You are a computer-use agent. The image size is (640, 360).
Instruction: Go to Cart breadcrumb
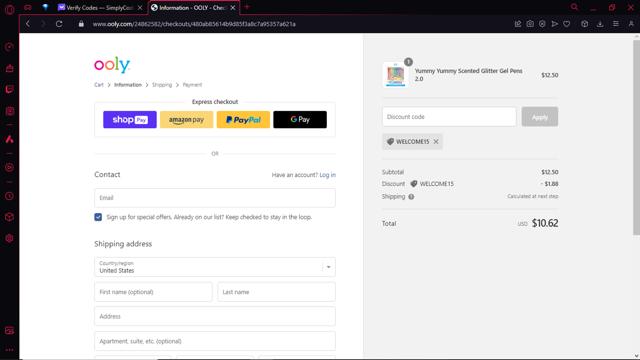[99, 85]
